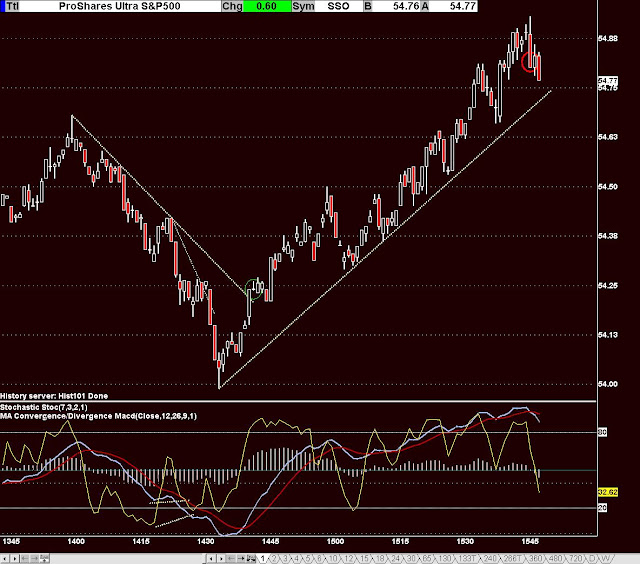640x564 pixels.
Task: Click the SSO symbol field
Action: (x=338, y=6)
